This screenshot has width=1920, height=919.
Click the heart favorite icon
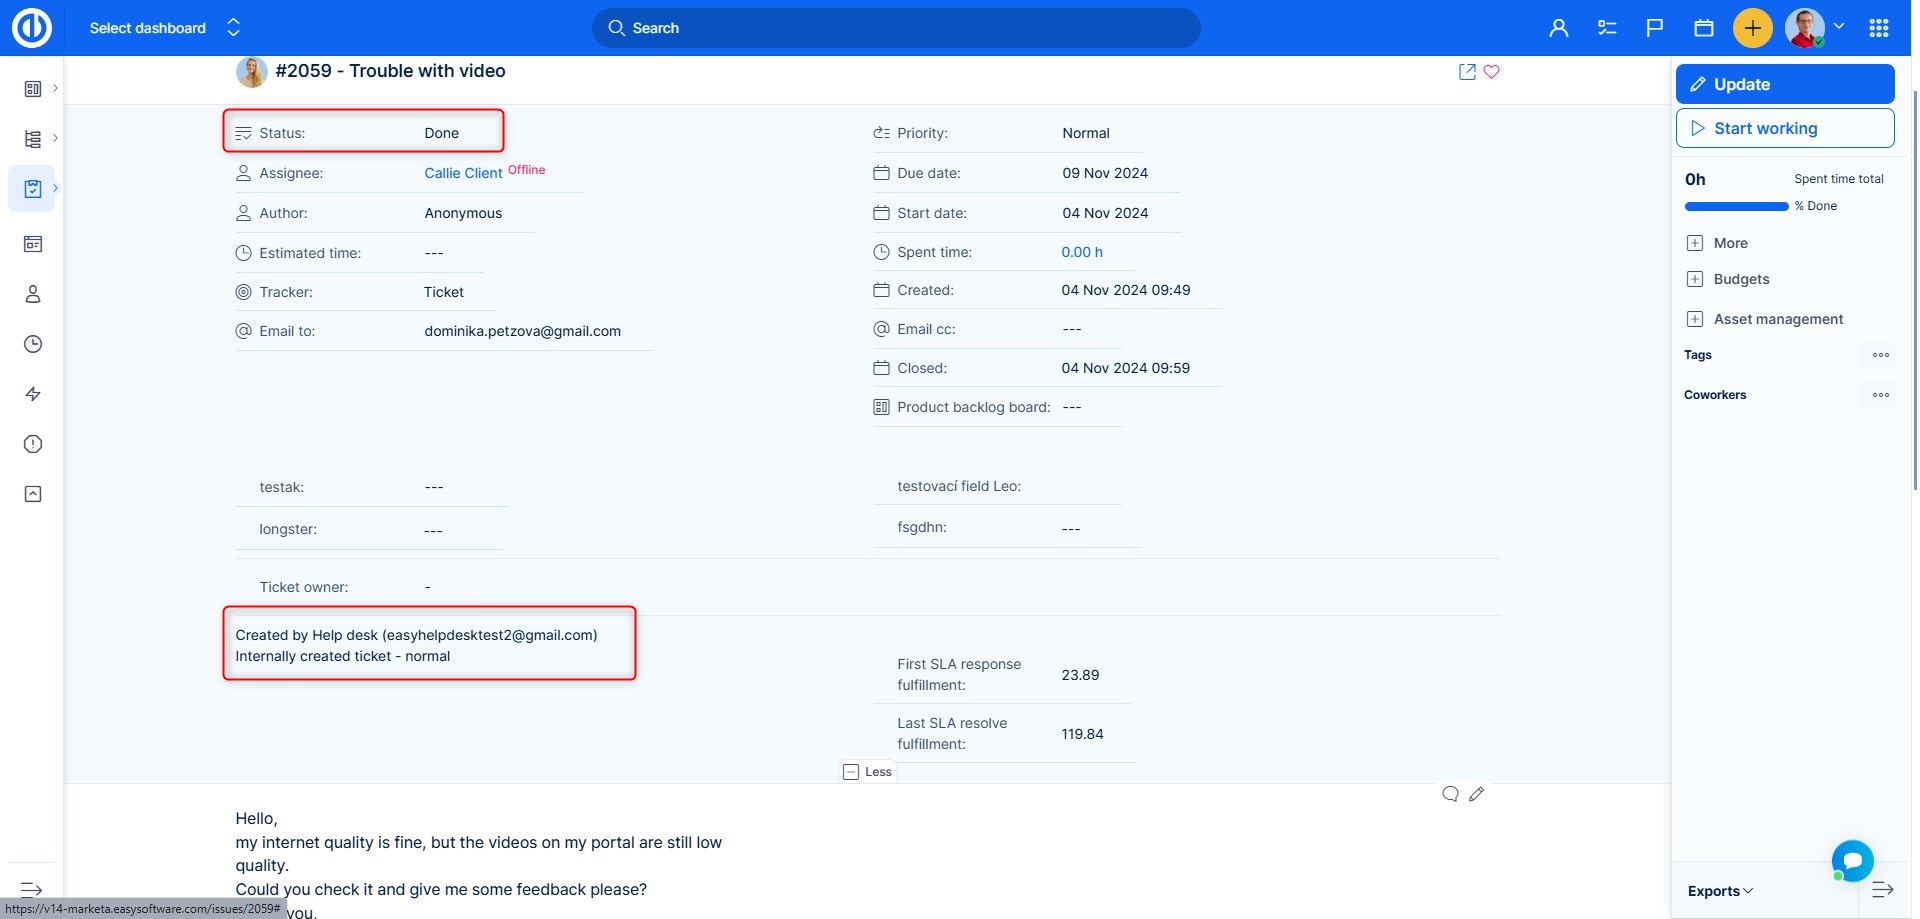coord(1491,72)
